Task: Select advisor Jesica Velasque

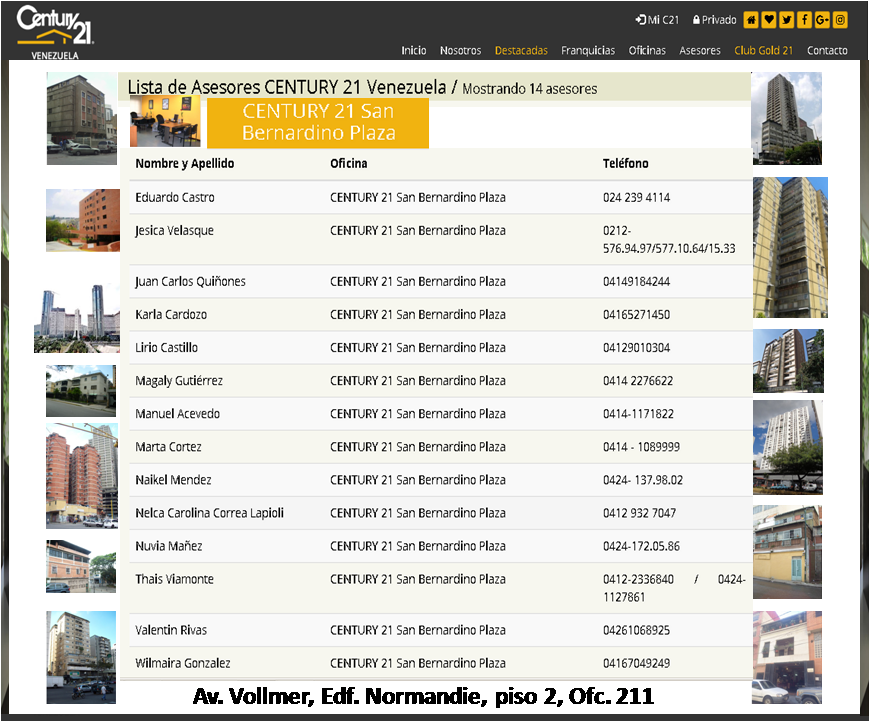Action: [x=174, y=231]
